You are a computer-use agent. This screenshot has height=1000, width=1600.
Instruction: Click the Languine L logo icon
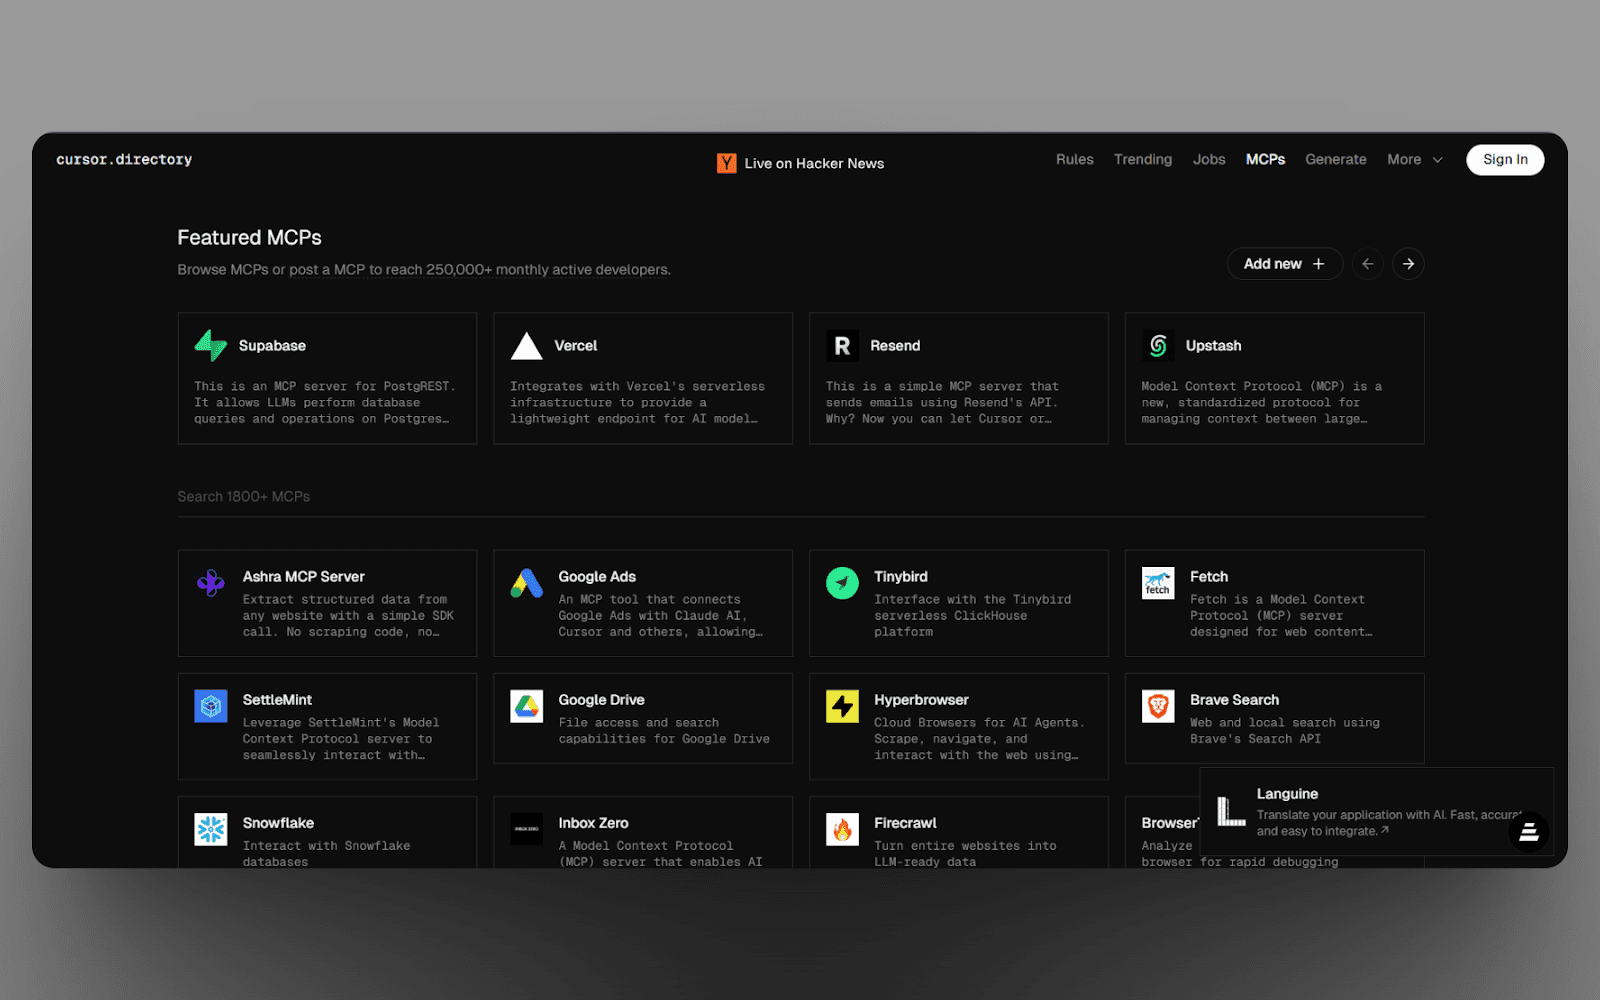click(x=1231, y=811)
